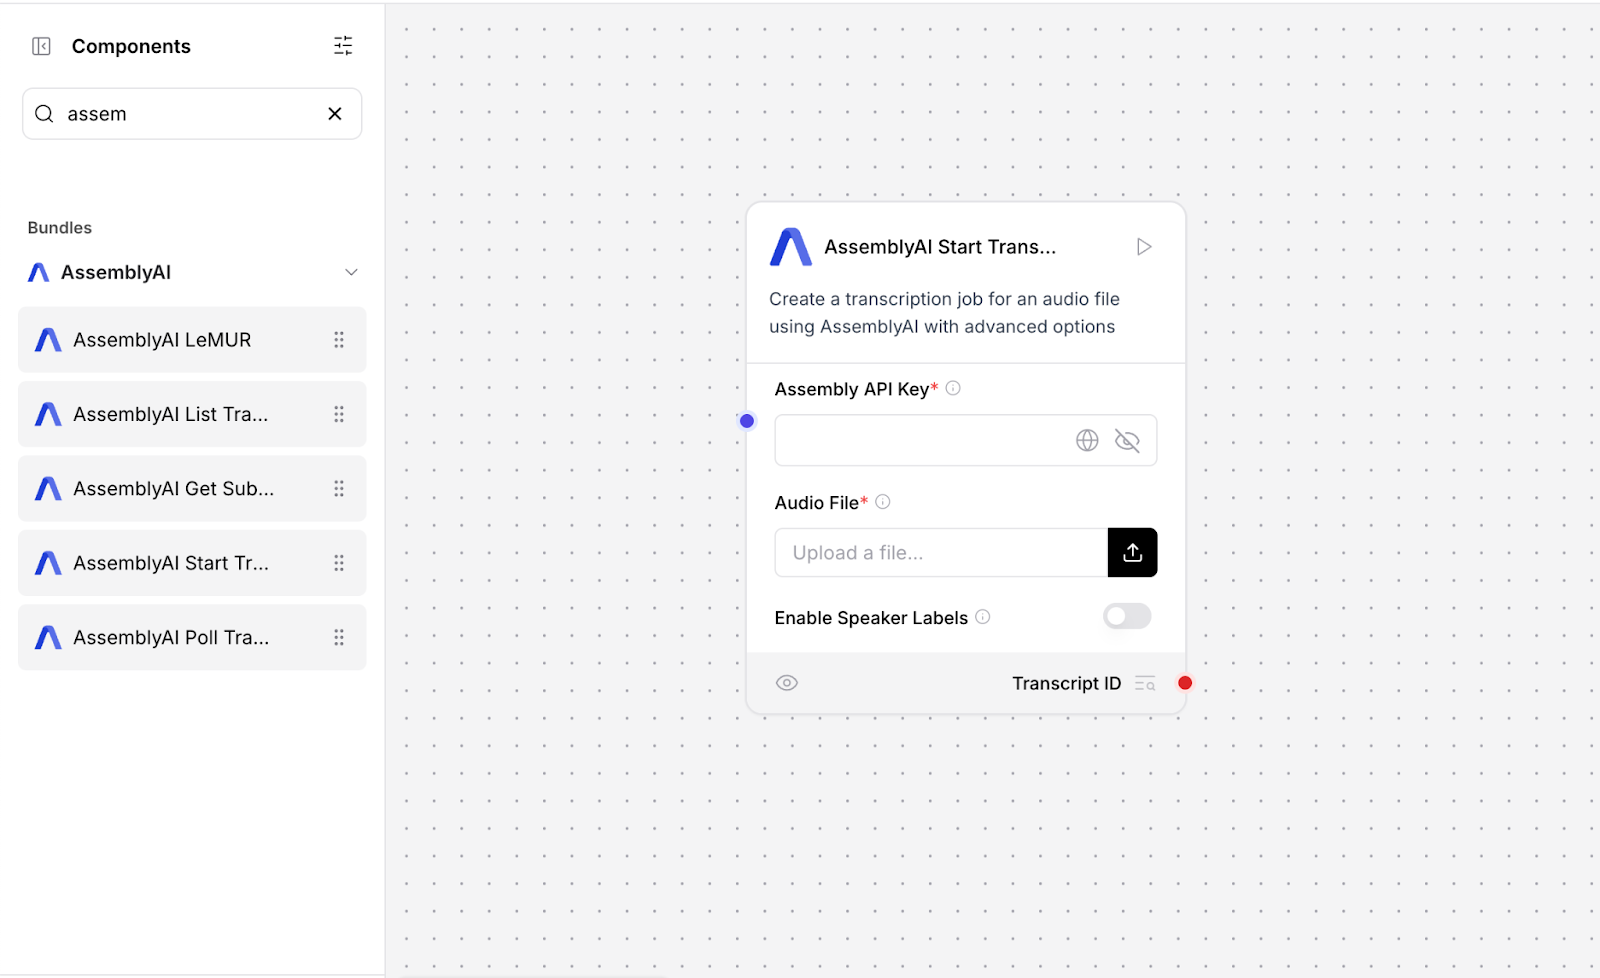Click AssemblyAI logo beside Poll Tra... item
Viewport: 1600px width, 978px height.
tap(48, 637)
